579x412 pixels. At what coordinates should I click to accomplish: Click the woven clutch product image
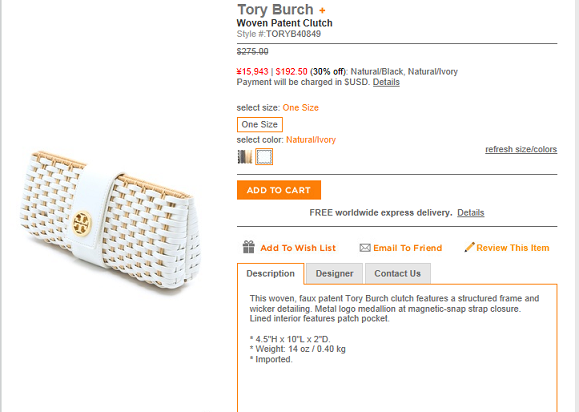(111, 219)
